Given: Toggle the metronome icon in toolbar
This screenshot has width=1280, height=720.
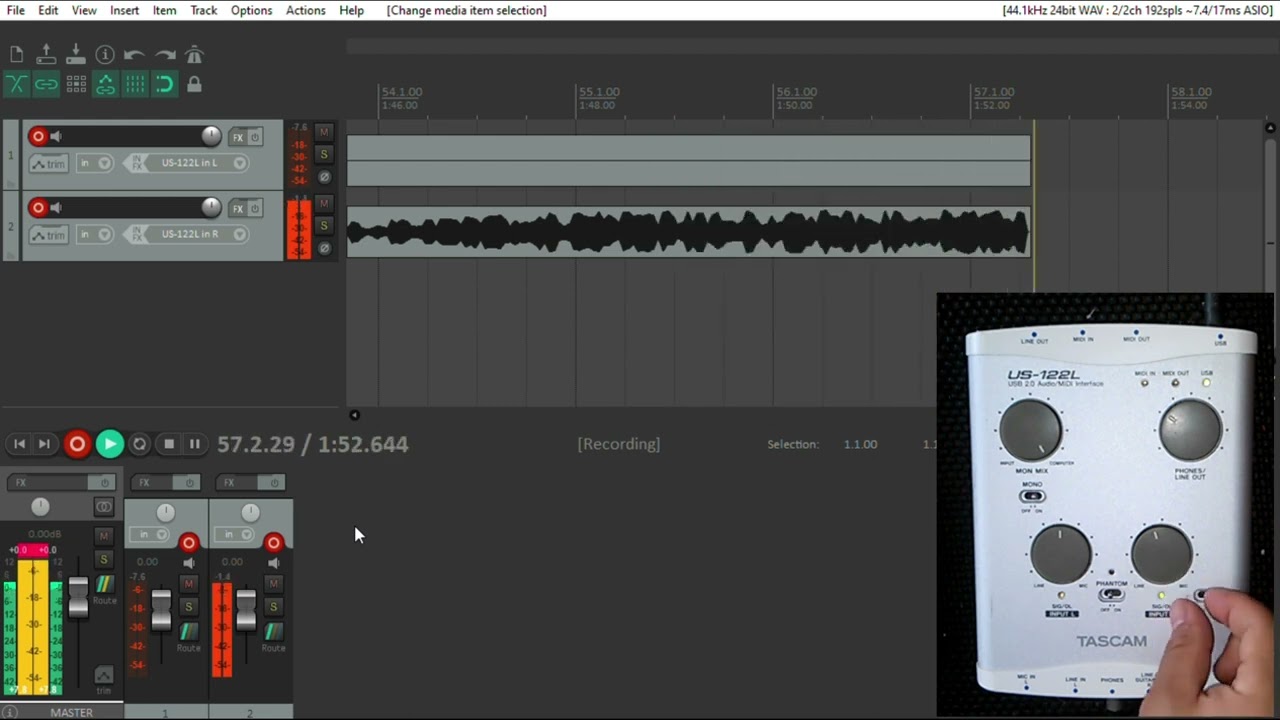Looking at the screenshot, I should (x=194, y=55).
